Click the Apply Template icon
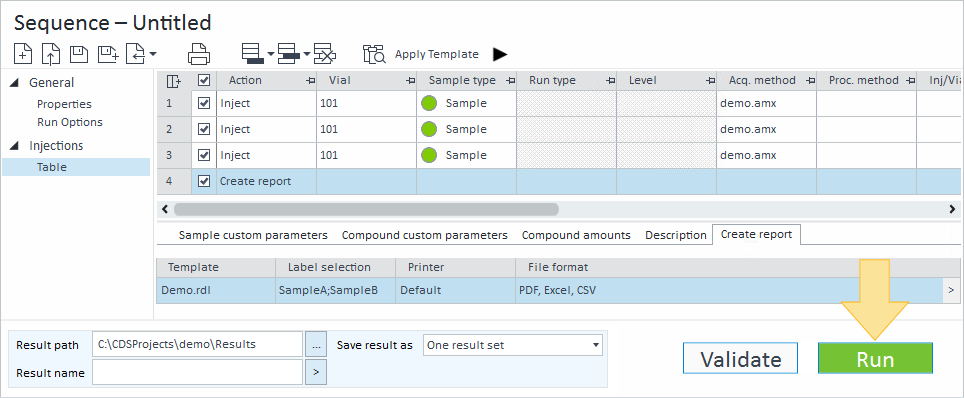 point(374,54)
